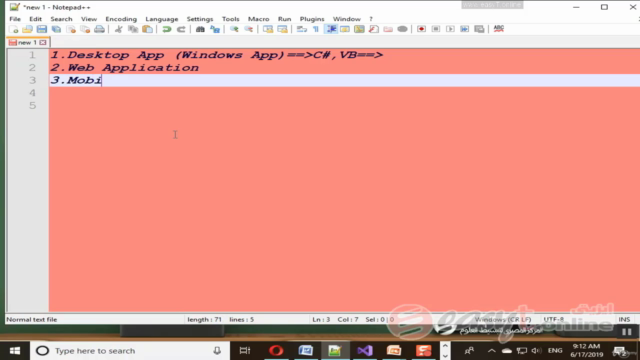
Task: Click the Redo toolbar icon
Action: (x=181, y=29)
